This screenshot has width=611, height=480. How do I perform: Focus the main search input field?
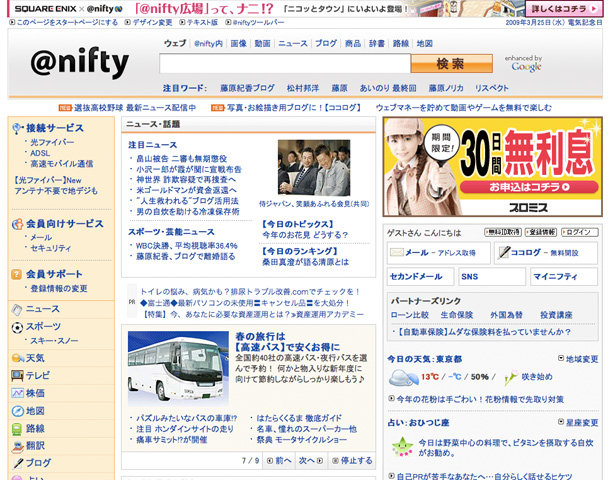point(285,64)
